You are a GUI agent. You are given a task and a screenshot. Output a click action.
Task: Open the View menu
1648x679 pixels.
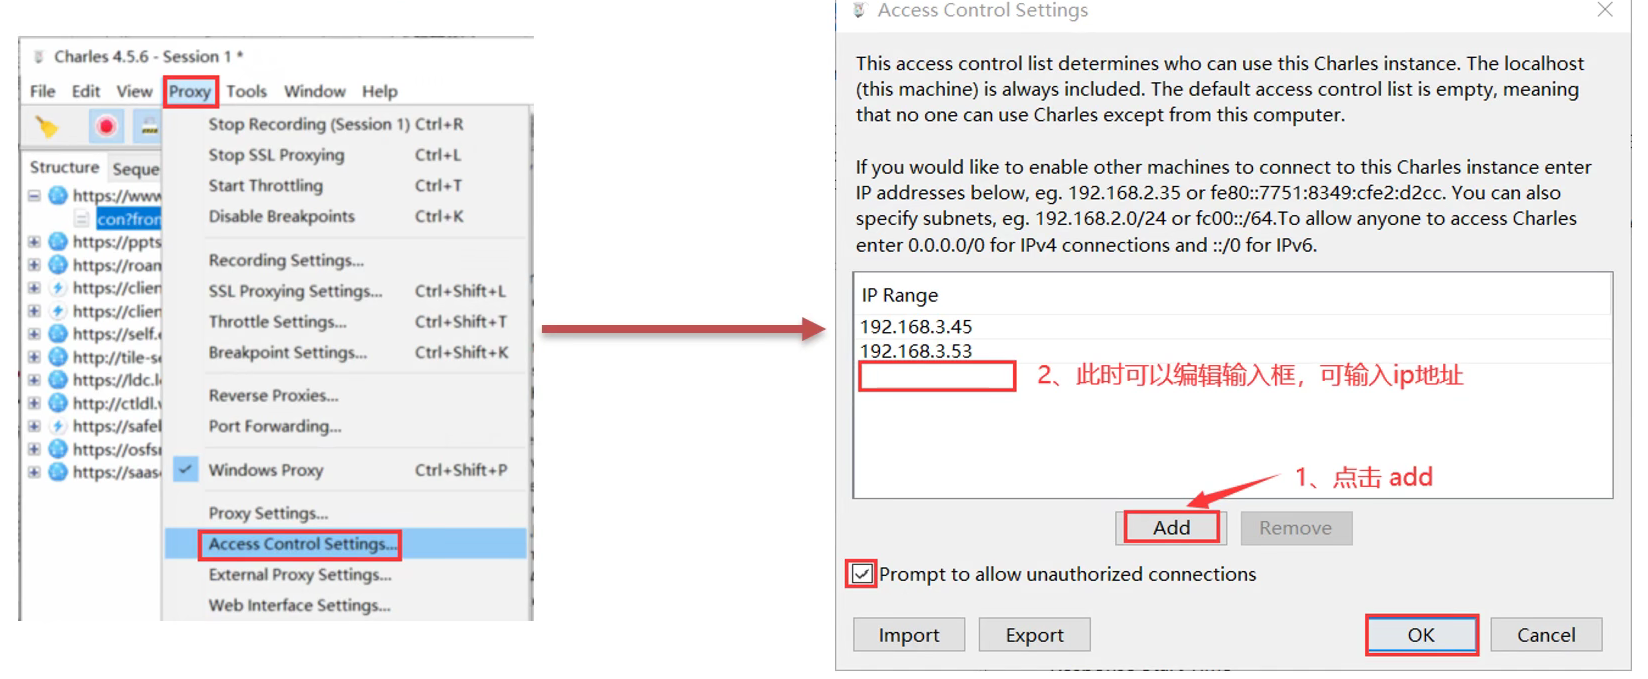pyautogui.click(x=134, y=91)
